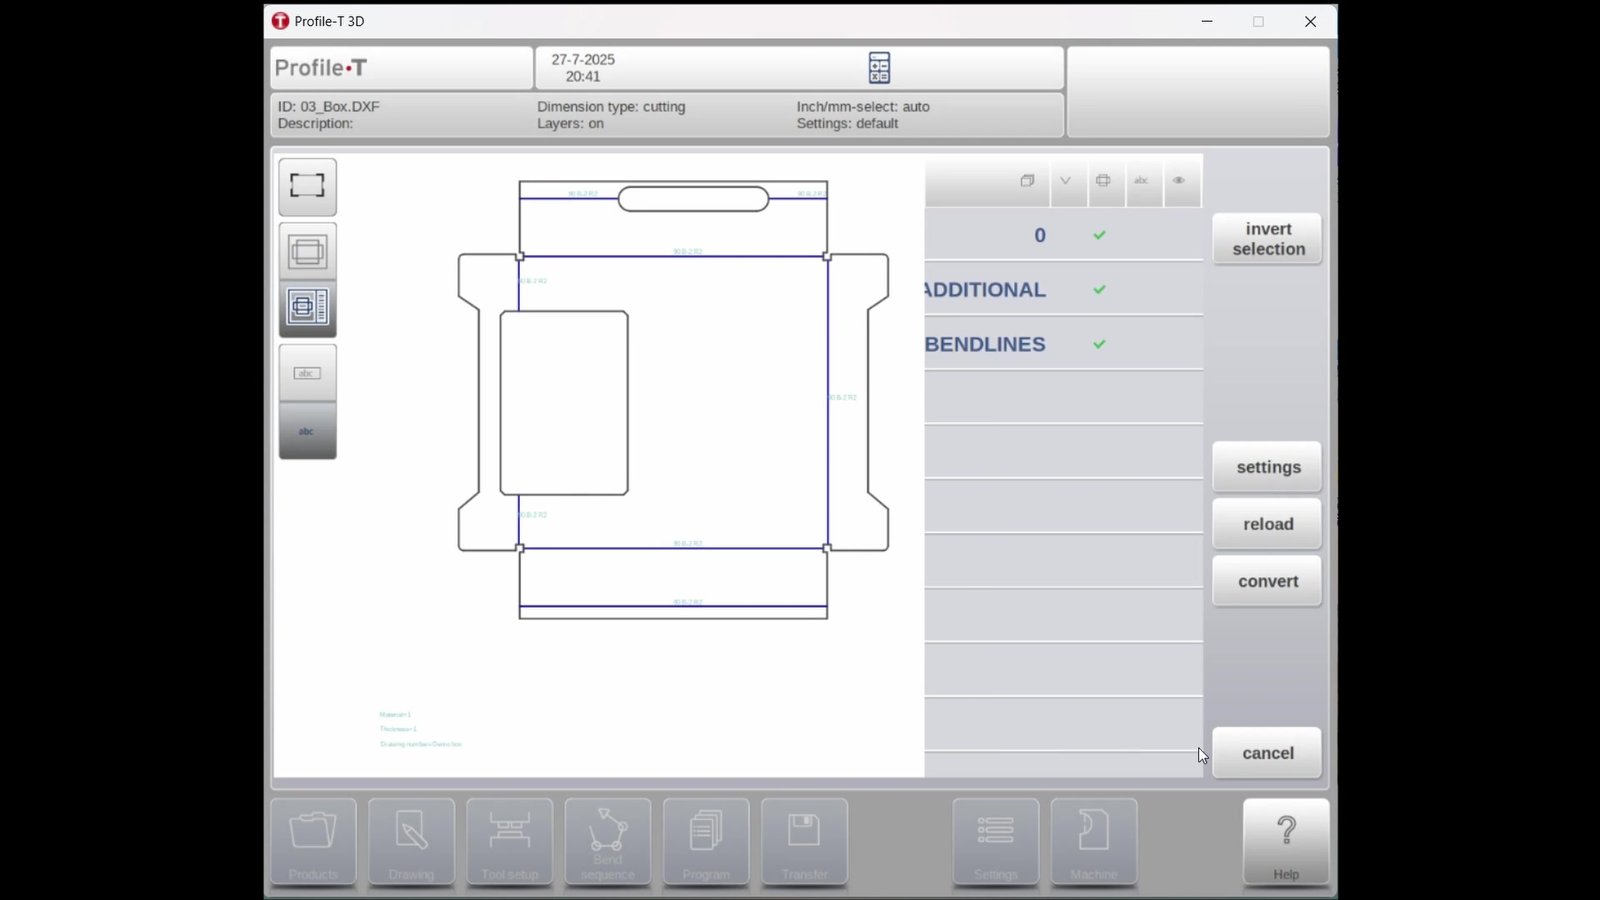Click the flat pattern column header icon

click(1103, 181)
